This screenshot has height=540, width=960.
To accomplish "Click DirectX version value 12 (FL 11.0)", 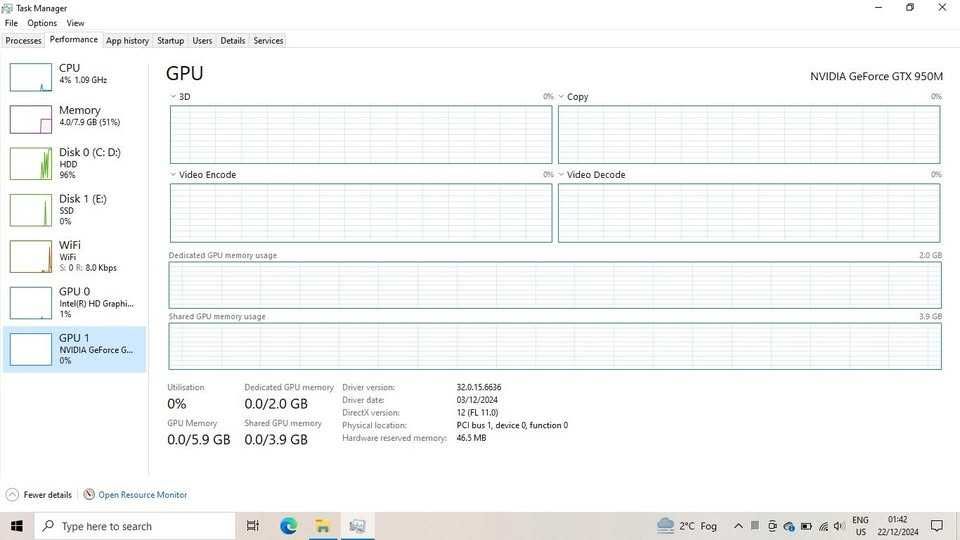I will point(477,413).
